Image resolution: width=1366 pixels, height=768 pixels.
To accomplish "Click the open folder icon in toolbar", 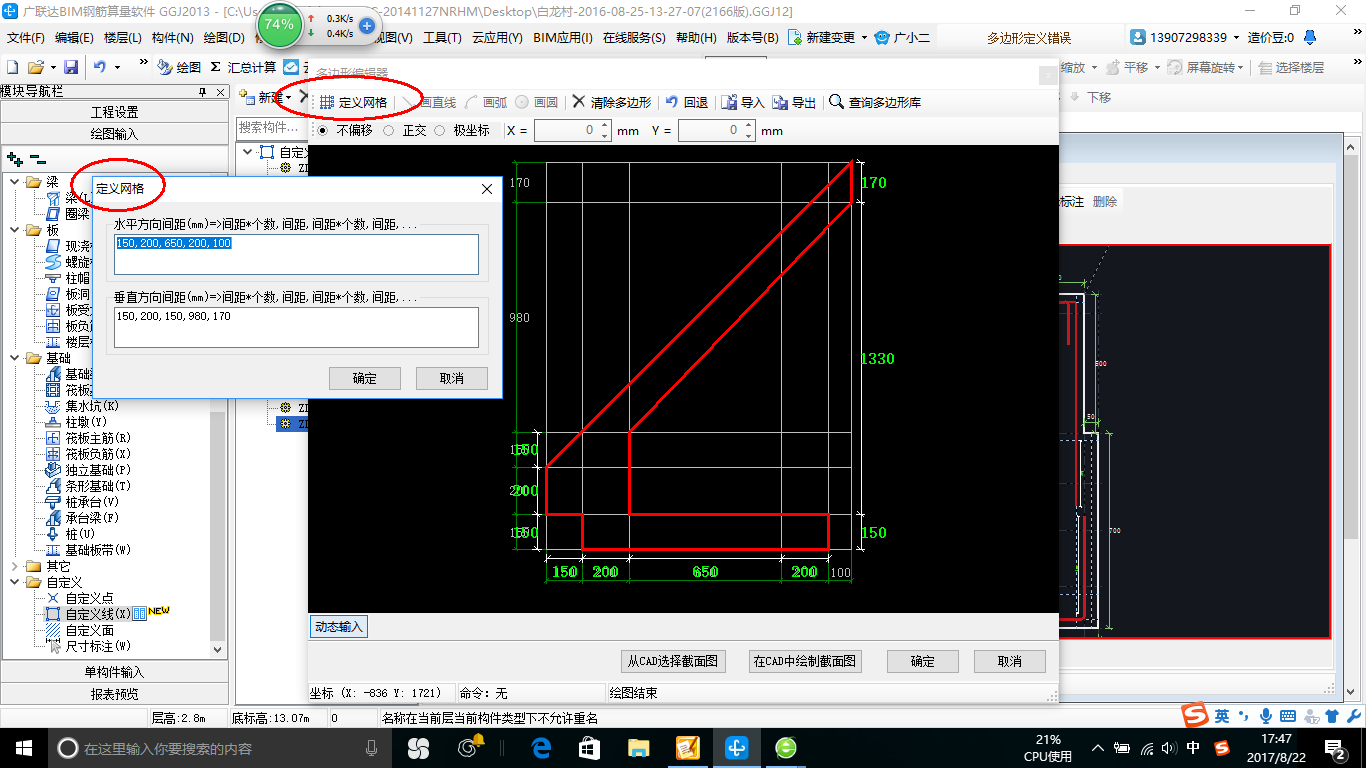I will coord(35,67).
